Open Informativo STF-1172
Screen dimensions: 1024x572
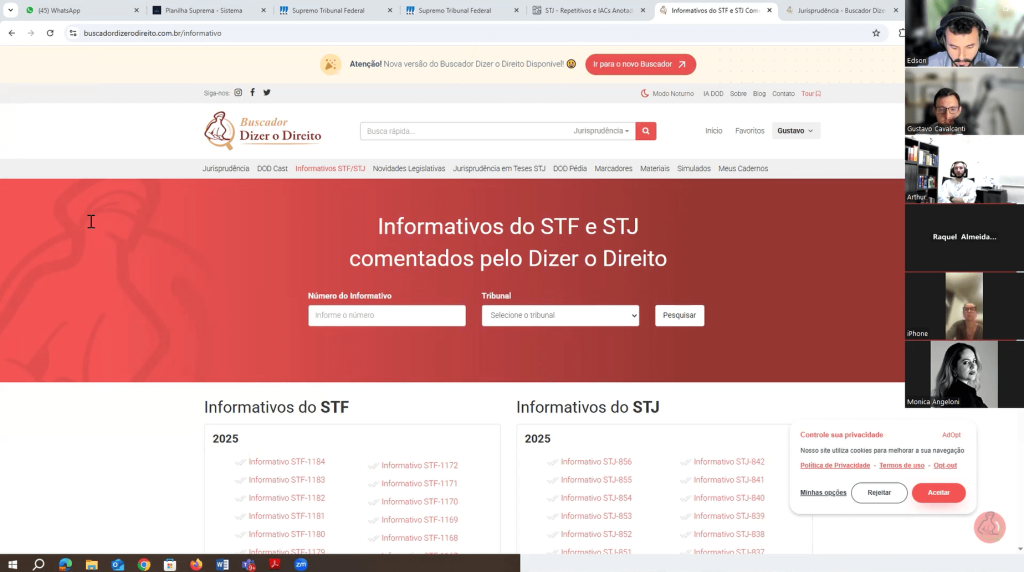pos(420,466)
